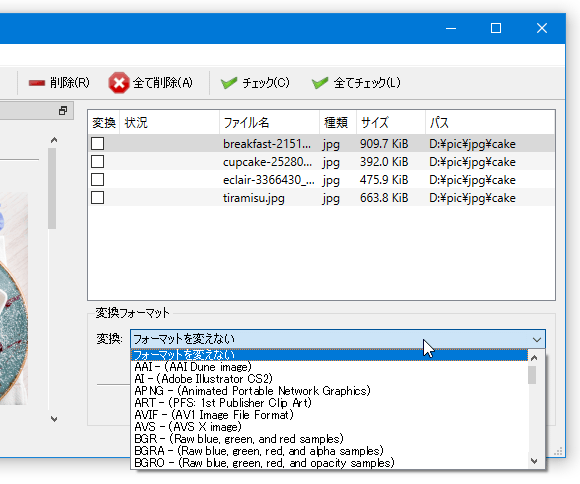Image resolution: width=580 pixels, height=484 pixels.
Task: Sort by the サイズ column header
Action: [x=391, y=122]
